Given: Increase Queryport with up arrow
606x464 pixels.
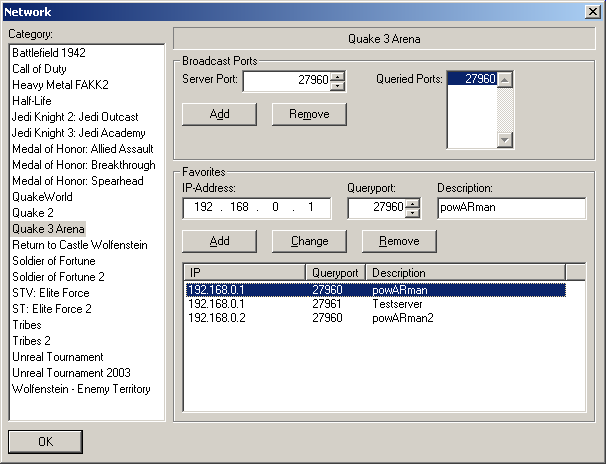Looking at the screenshot, I should tap(413, 203).
